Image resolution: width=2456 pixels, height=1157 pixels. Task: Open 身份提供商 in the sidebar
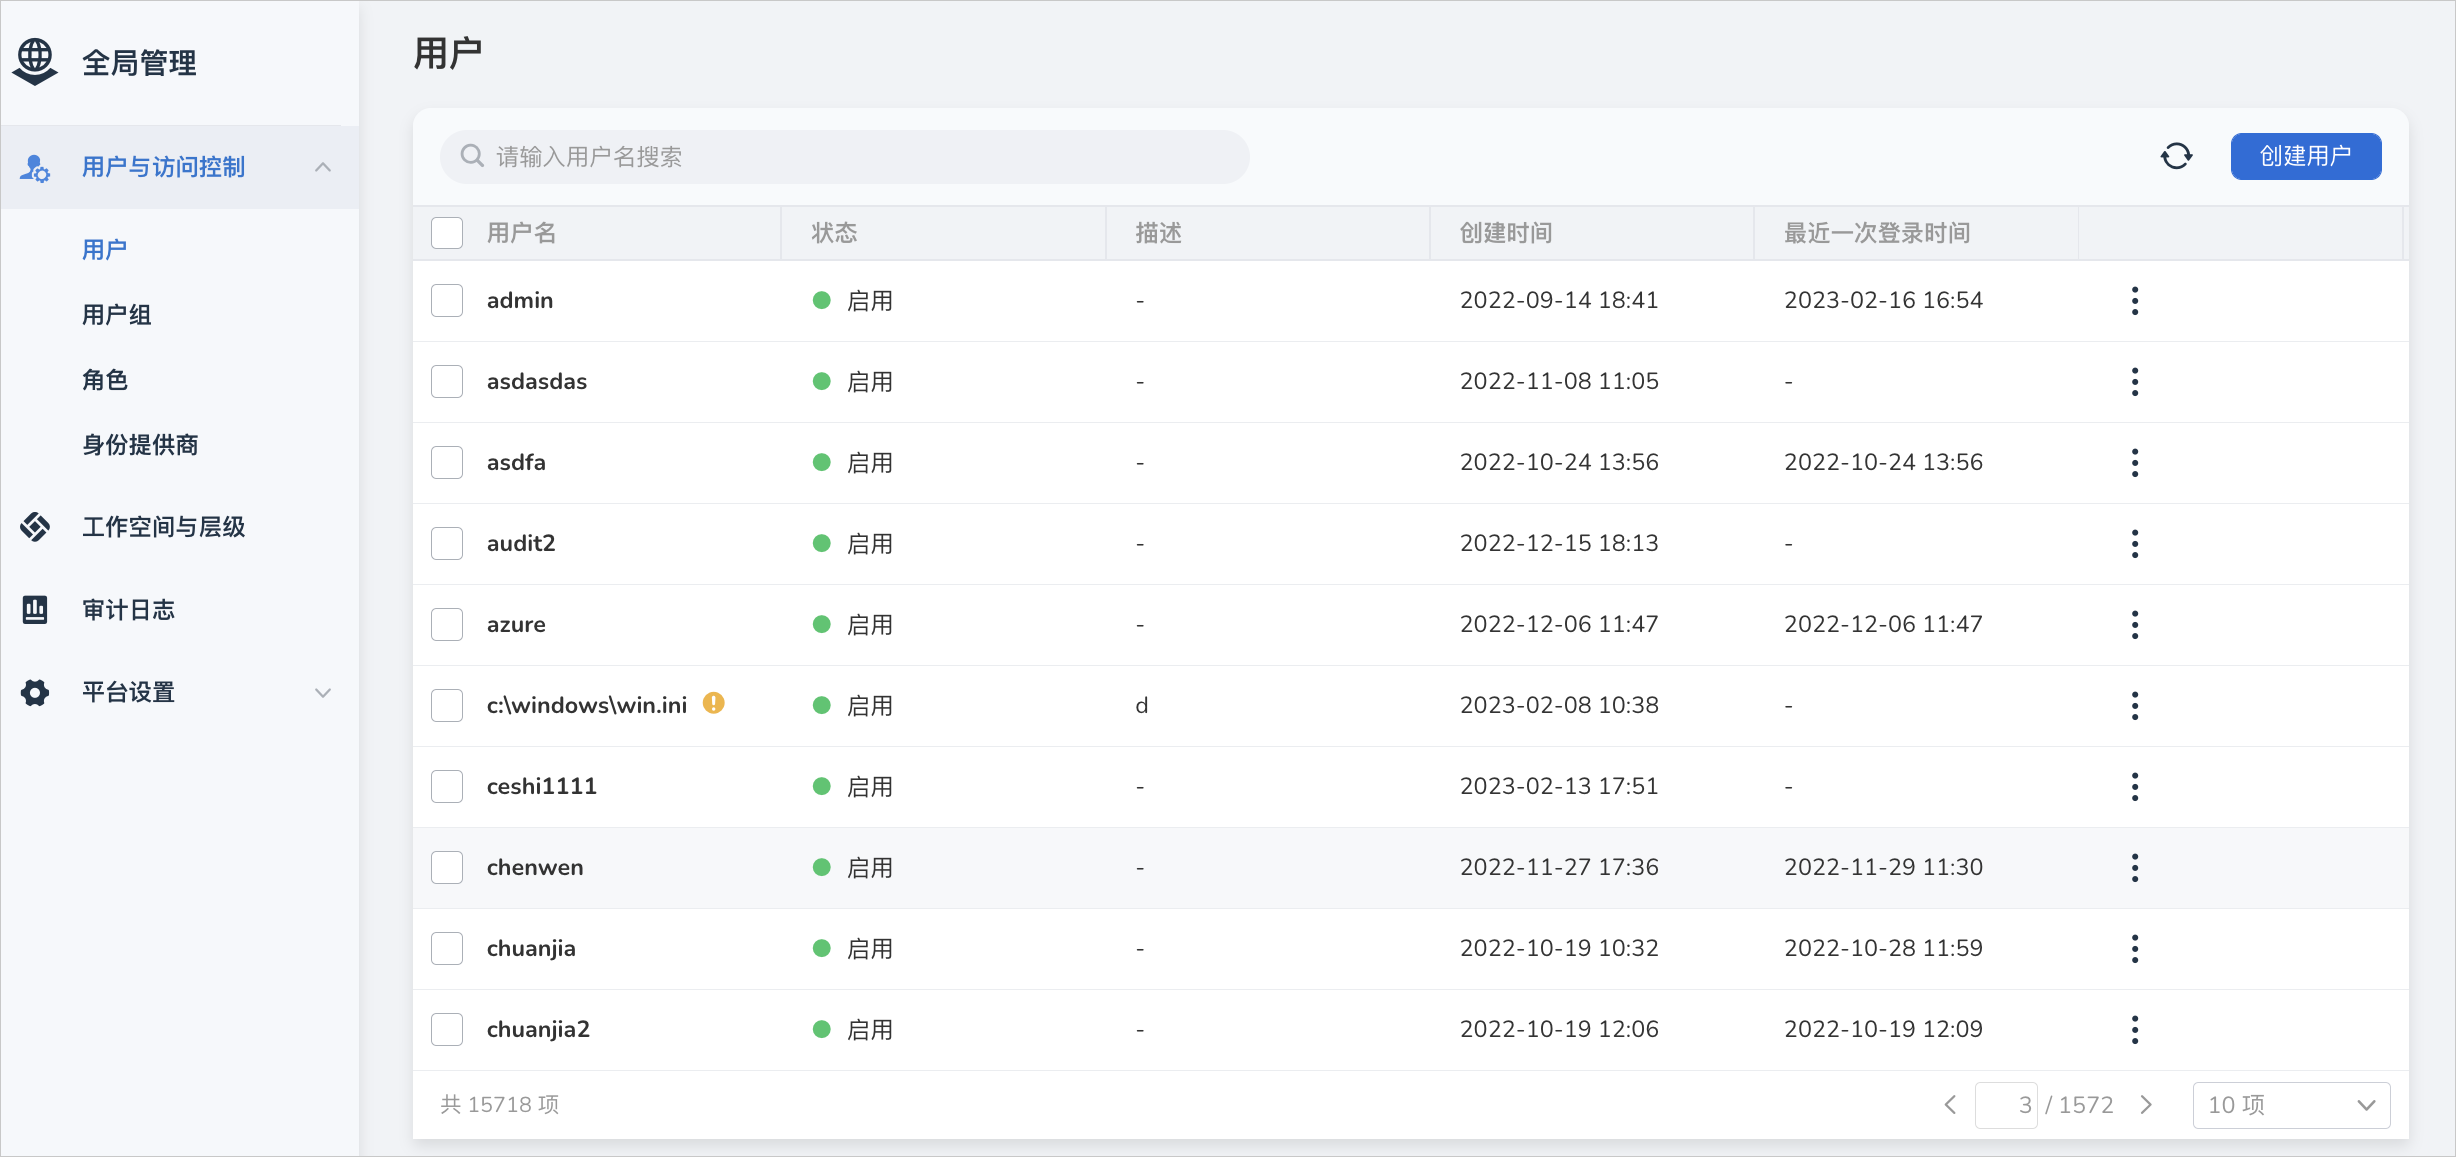pos(140,445)
